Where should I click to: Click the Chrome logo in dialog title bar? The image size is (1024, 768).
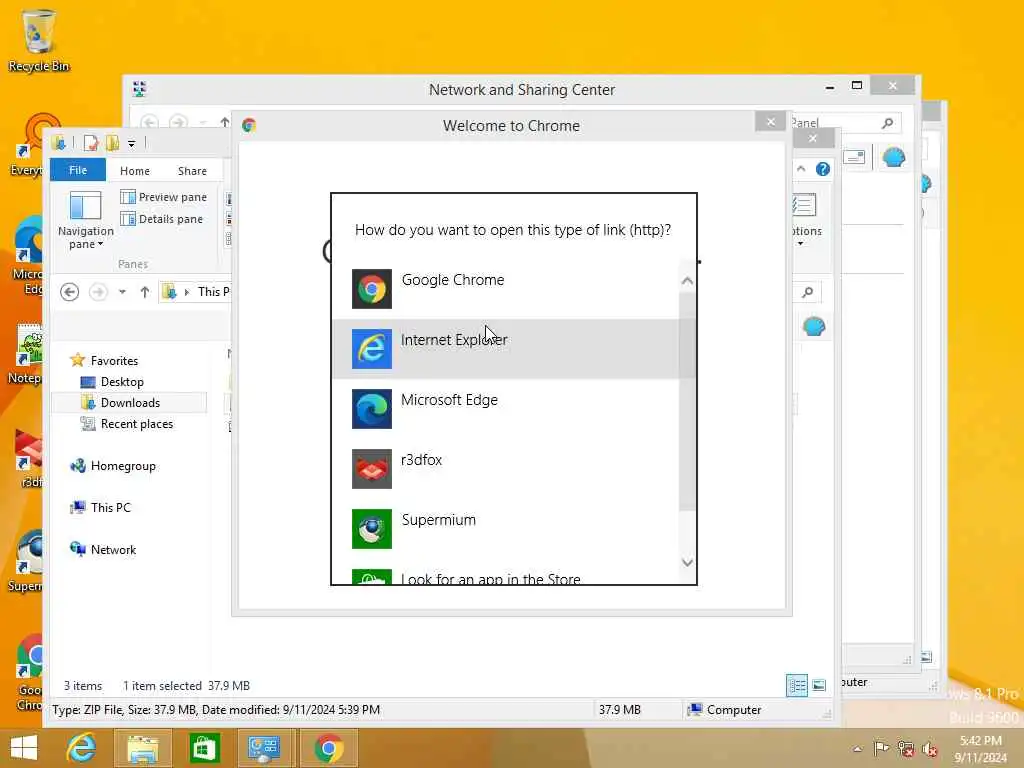[x=249, y=125]
